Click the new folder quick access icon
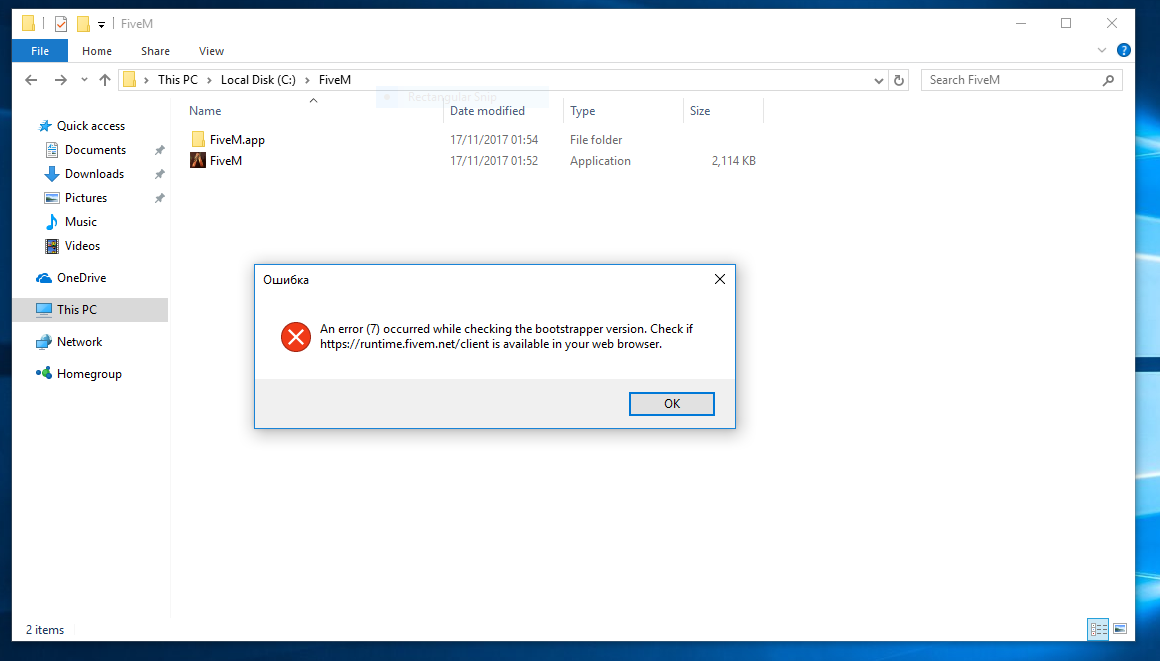 click(84, 24)
